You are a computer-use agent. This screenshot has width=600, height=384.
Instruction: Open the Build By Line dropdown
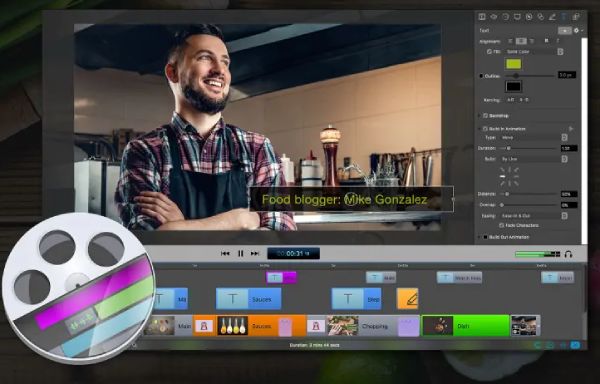534,159
